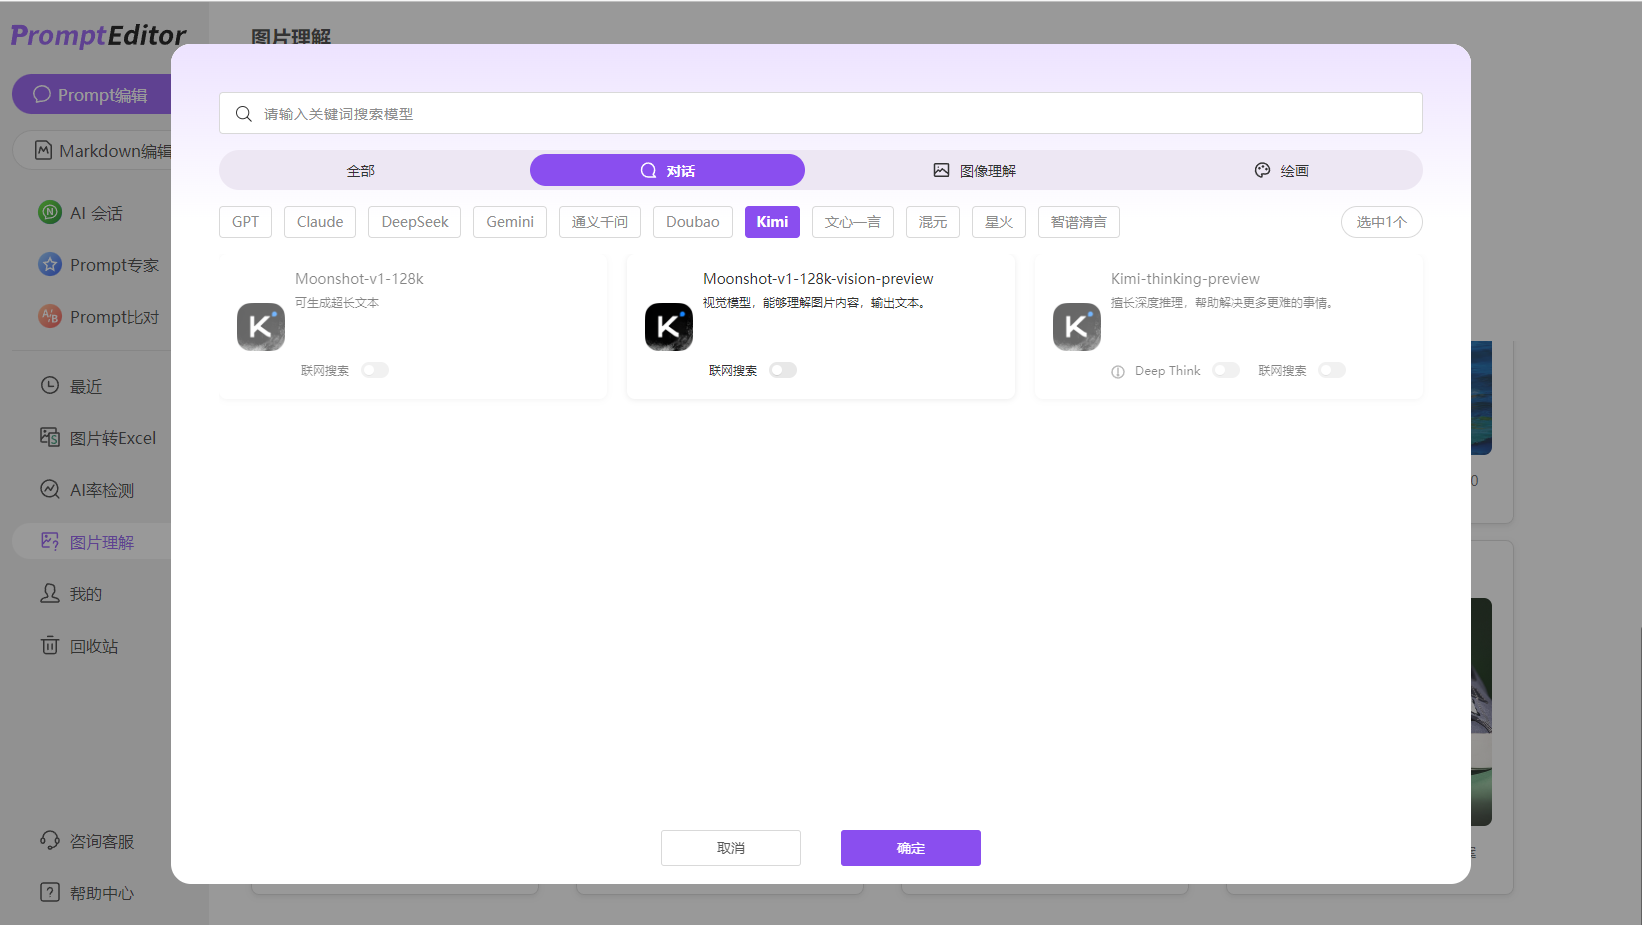Switch to the 图像理解 tab
1642x925 pixels.
pos(976,170)
